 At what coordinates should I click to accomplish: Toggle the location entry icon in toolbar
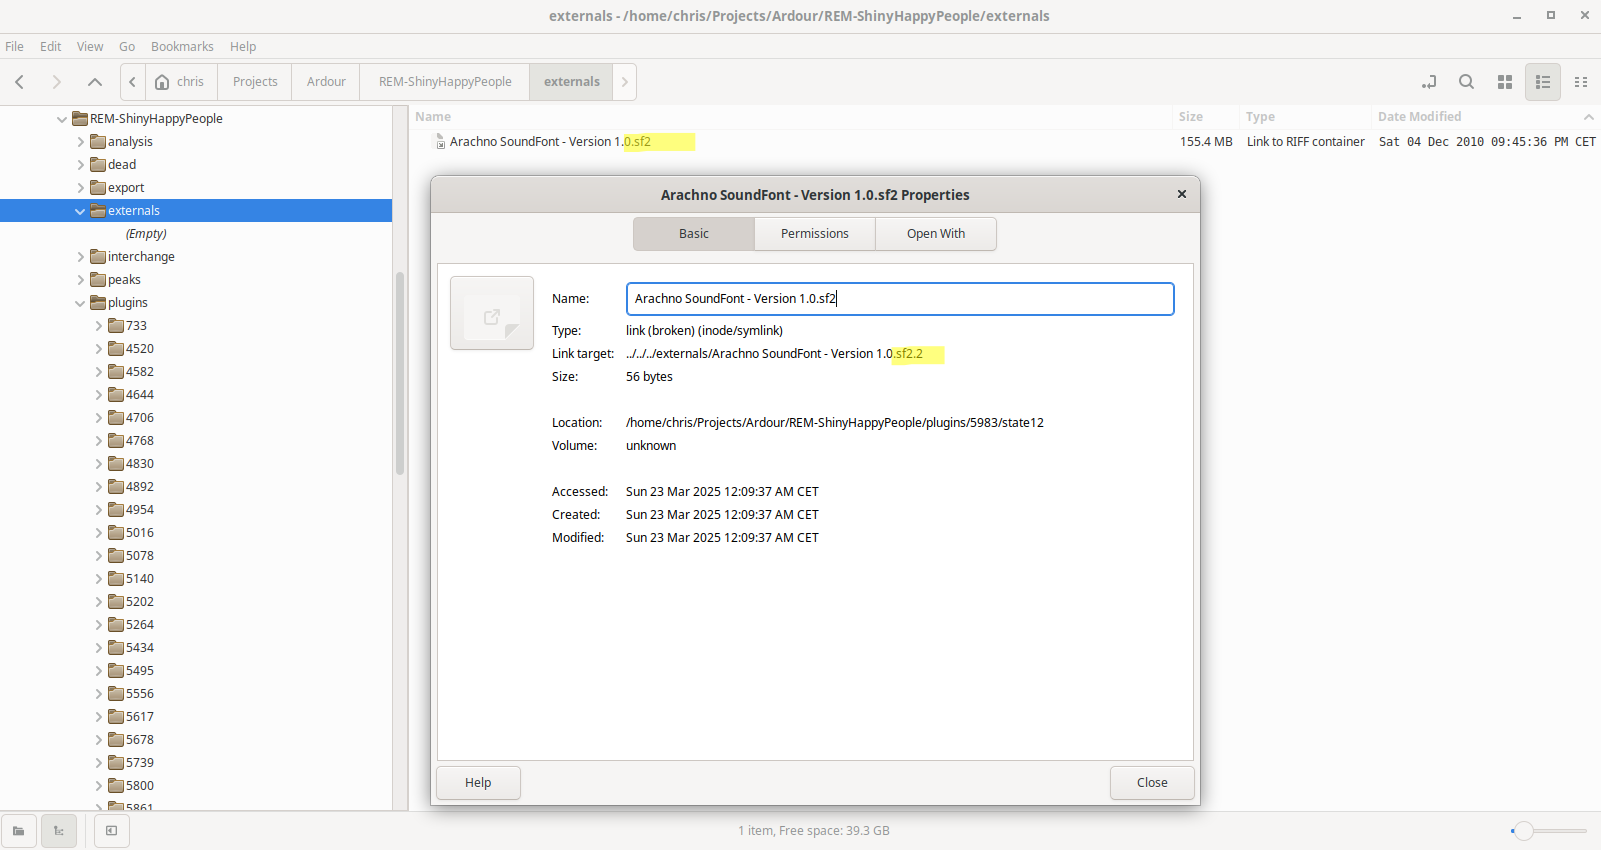(1429, 82)
